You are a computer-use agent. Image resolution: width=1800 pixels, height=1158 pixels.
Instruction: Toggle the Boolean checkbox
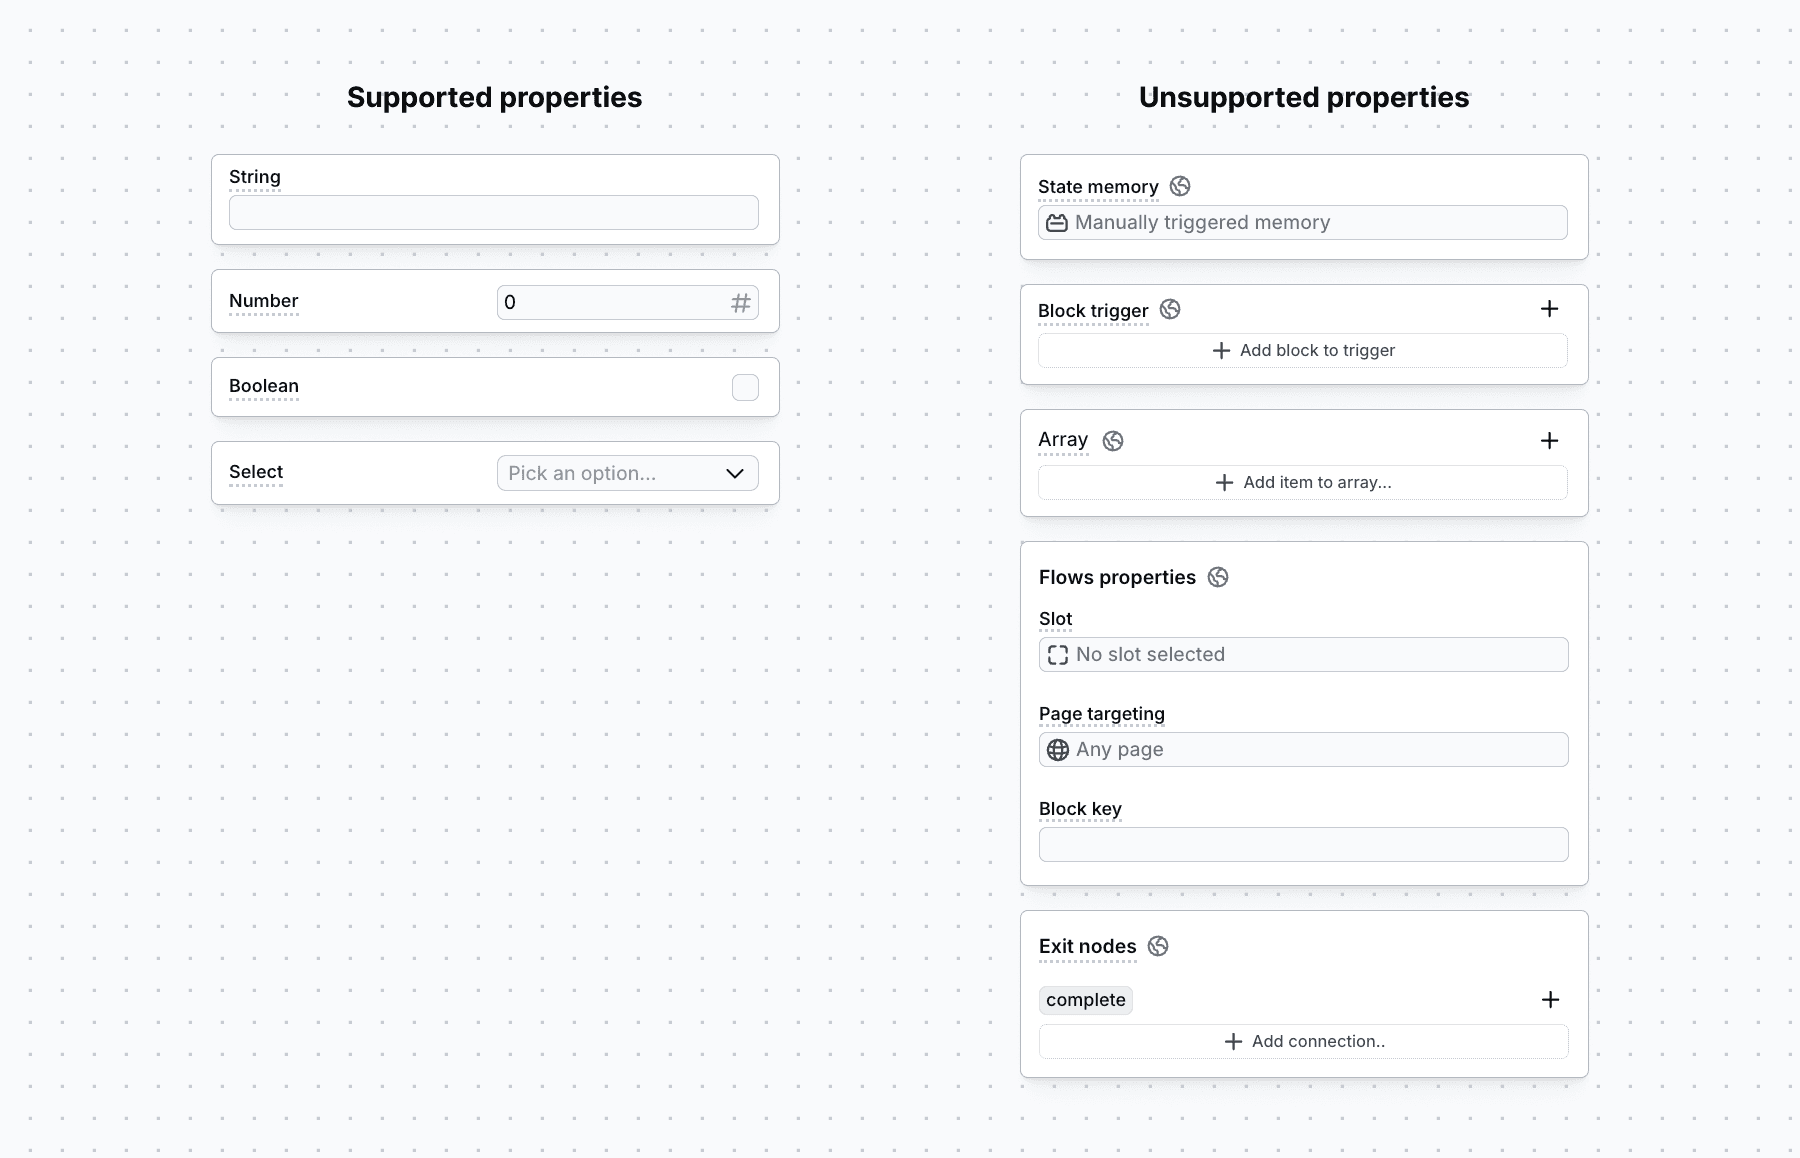pyautogui.click(x=745, y=387)
